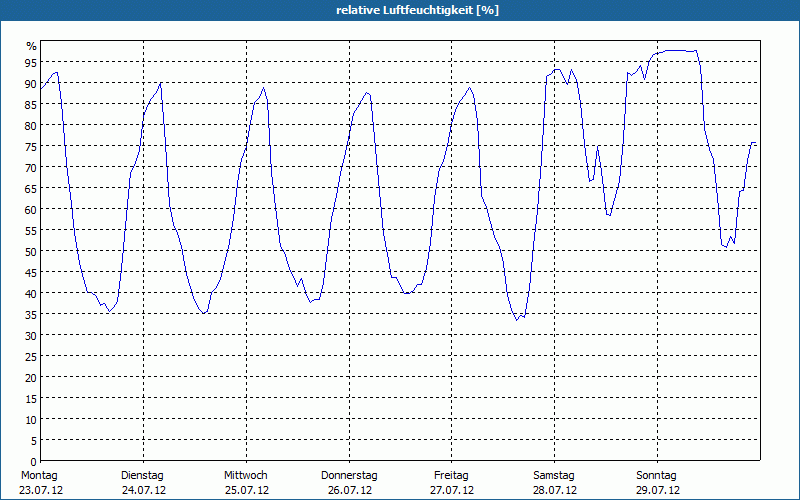This screenshot has height=500, width=800.
Task: Click the y-axis value '60'
Action: [x=31, y=209]
